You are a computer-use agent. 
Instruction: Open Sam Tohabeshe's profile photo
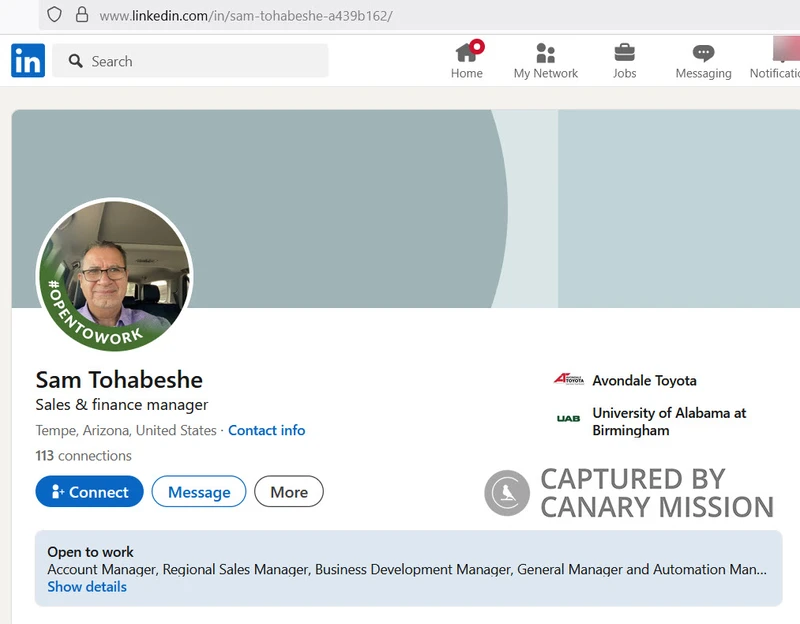pyautogui.click(x=114, y=274)
